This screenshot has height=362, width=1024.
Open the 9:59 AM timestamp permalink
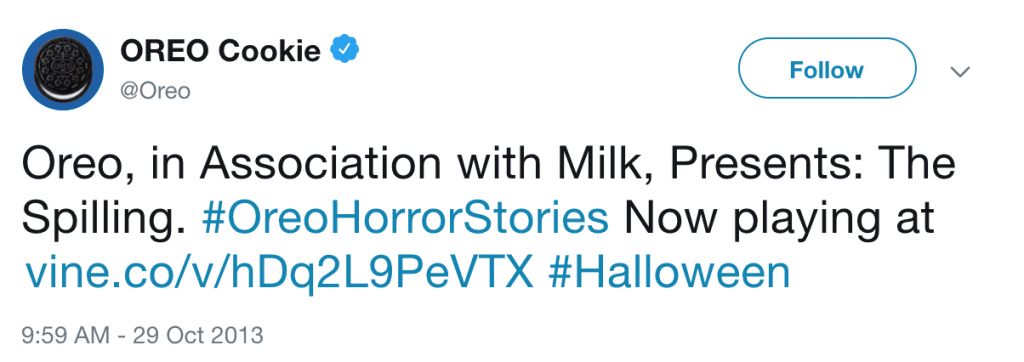coord(65,336)
